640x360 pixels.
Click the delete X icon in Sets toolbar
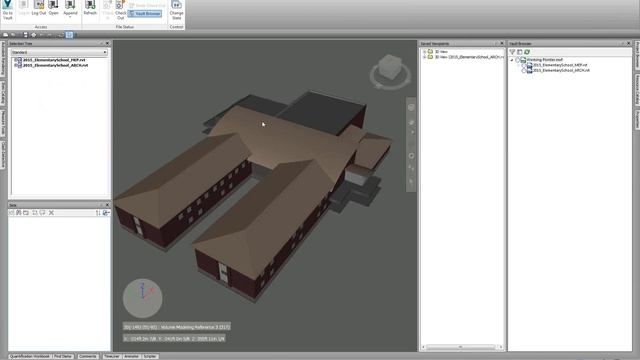pyautogui.click(x=51, y=213)
